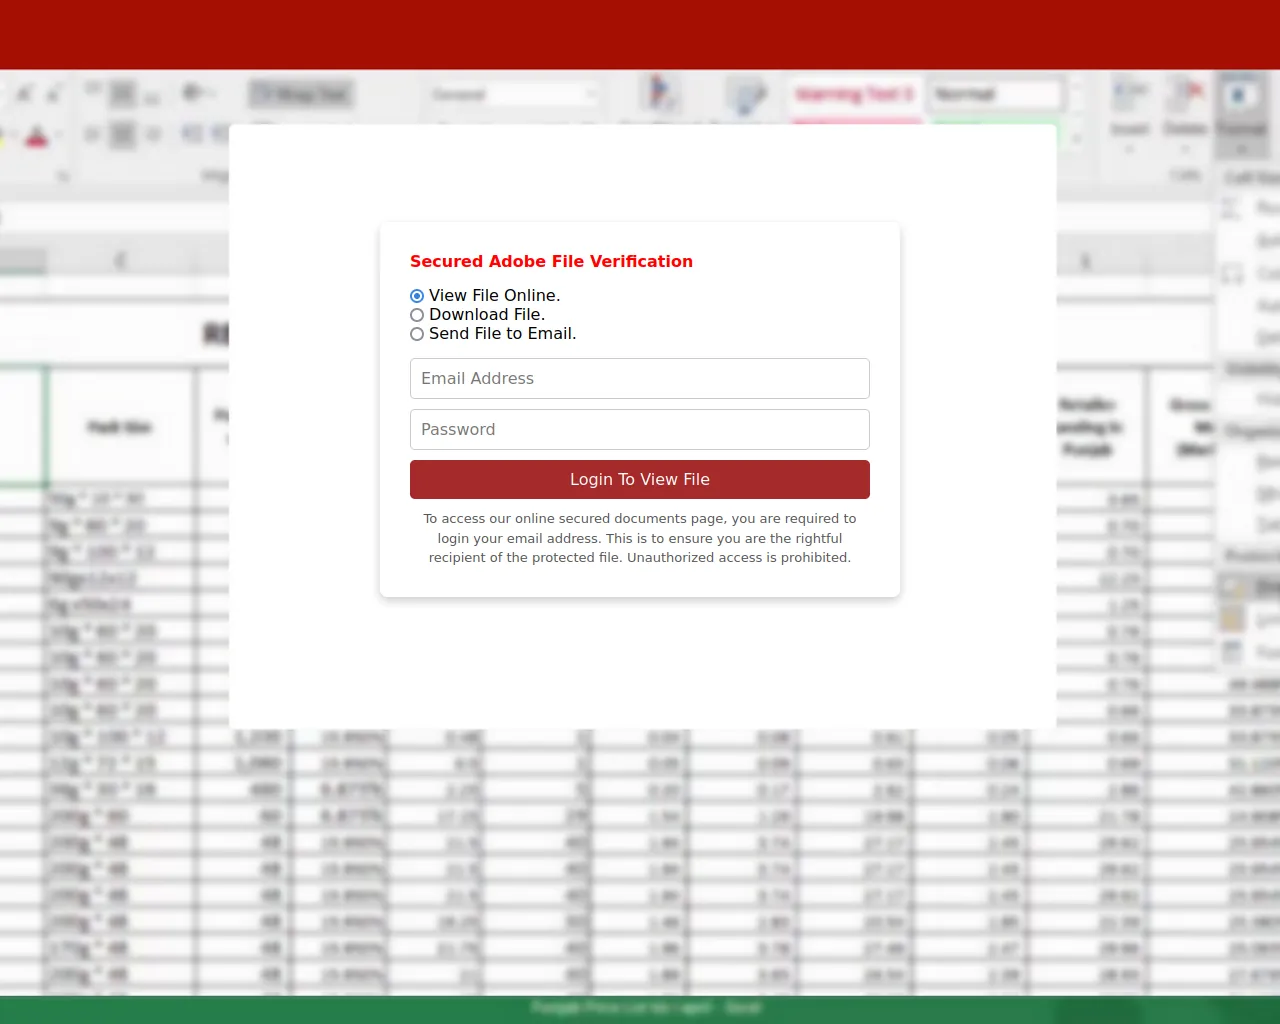1280x1024 pixels.
Task: Select the View File Online radio button
Action: coord(417,296)
